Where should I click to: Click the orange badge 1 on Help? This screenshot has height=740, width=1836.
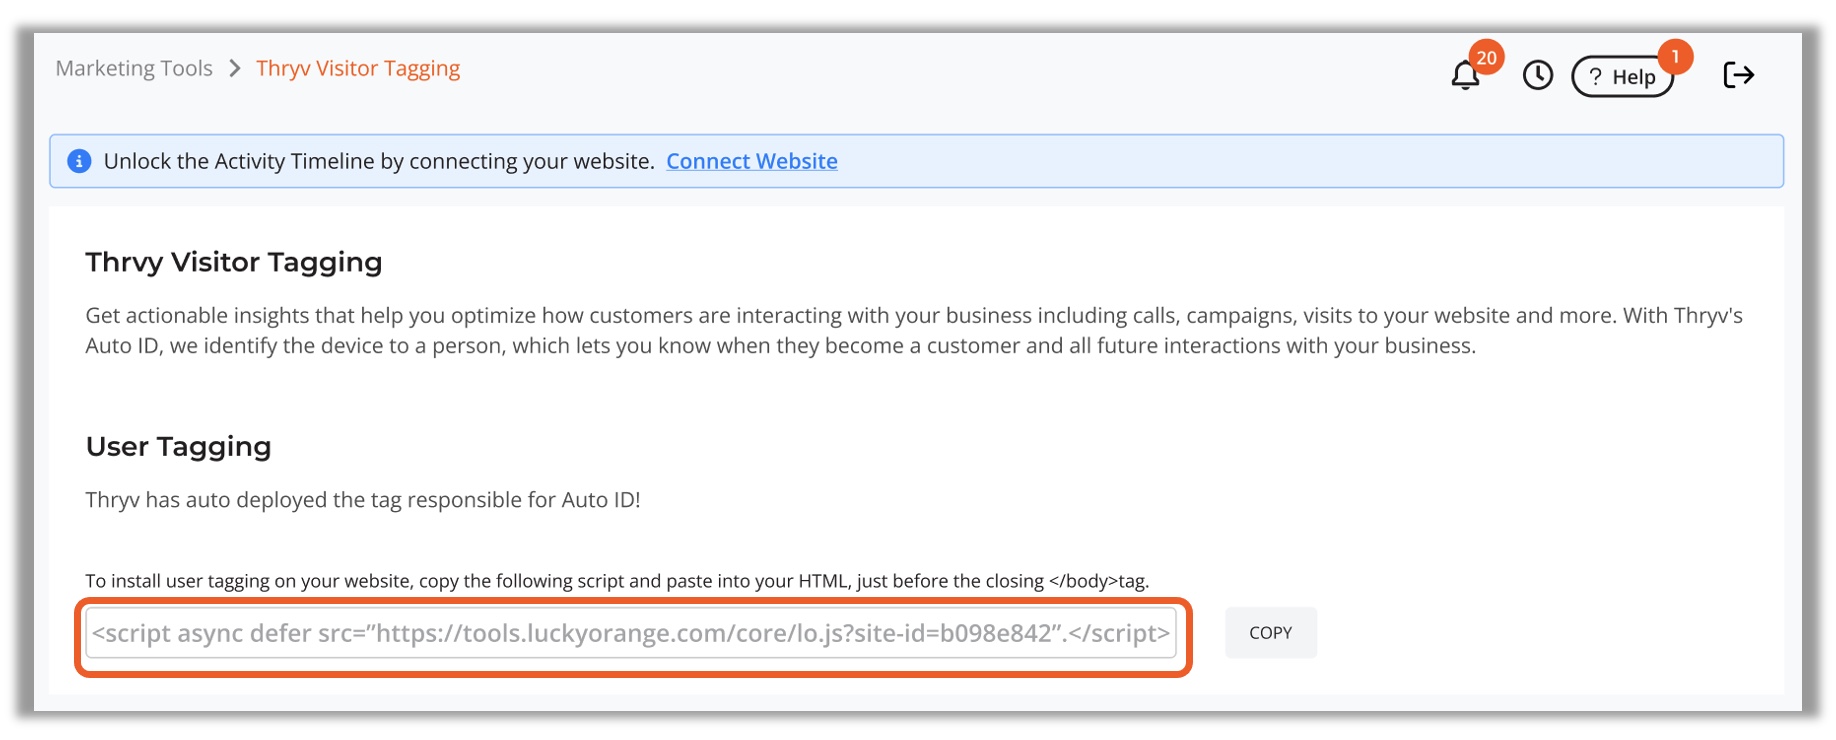pos(1675,57)
